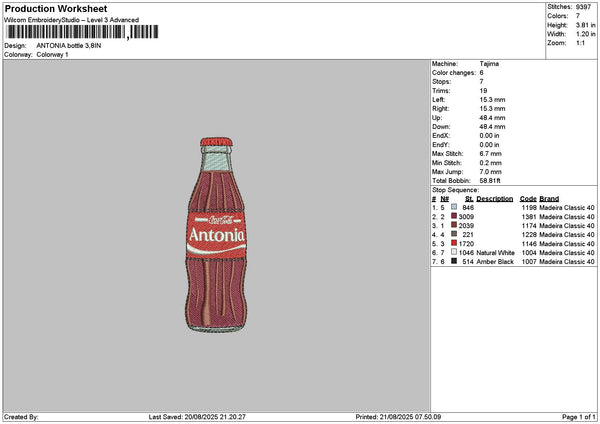
Task: Click the Total Bobbin value 58.81ft
Action: (490, 181)
